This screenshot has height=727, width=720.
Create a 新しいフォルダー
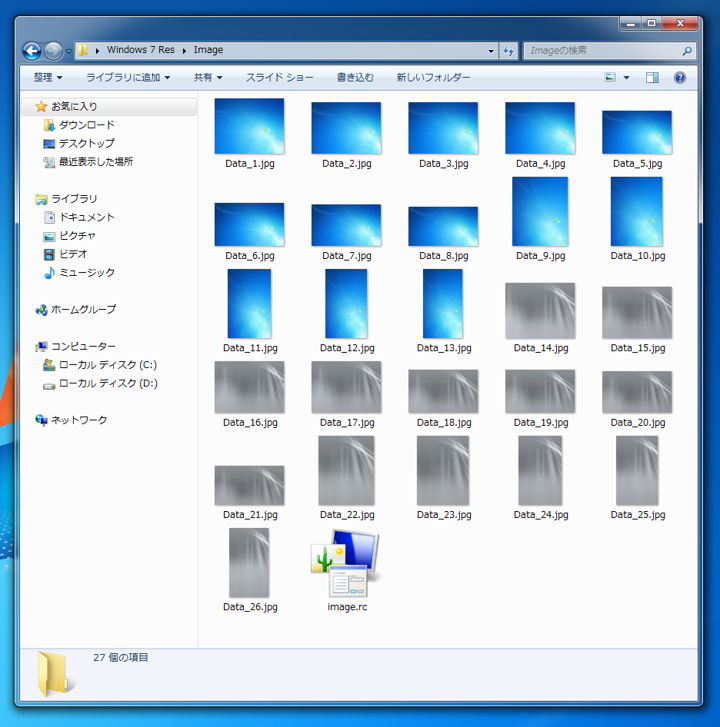[x=433, y=77]
